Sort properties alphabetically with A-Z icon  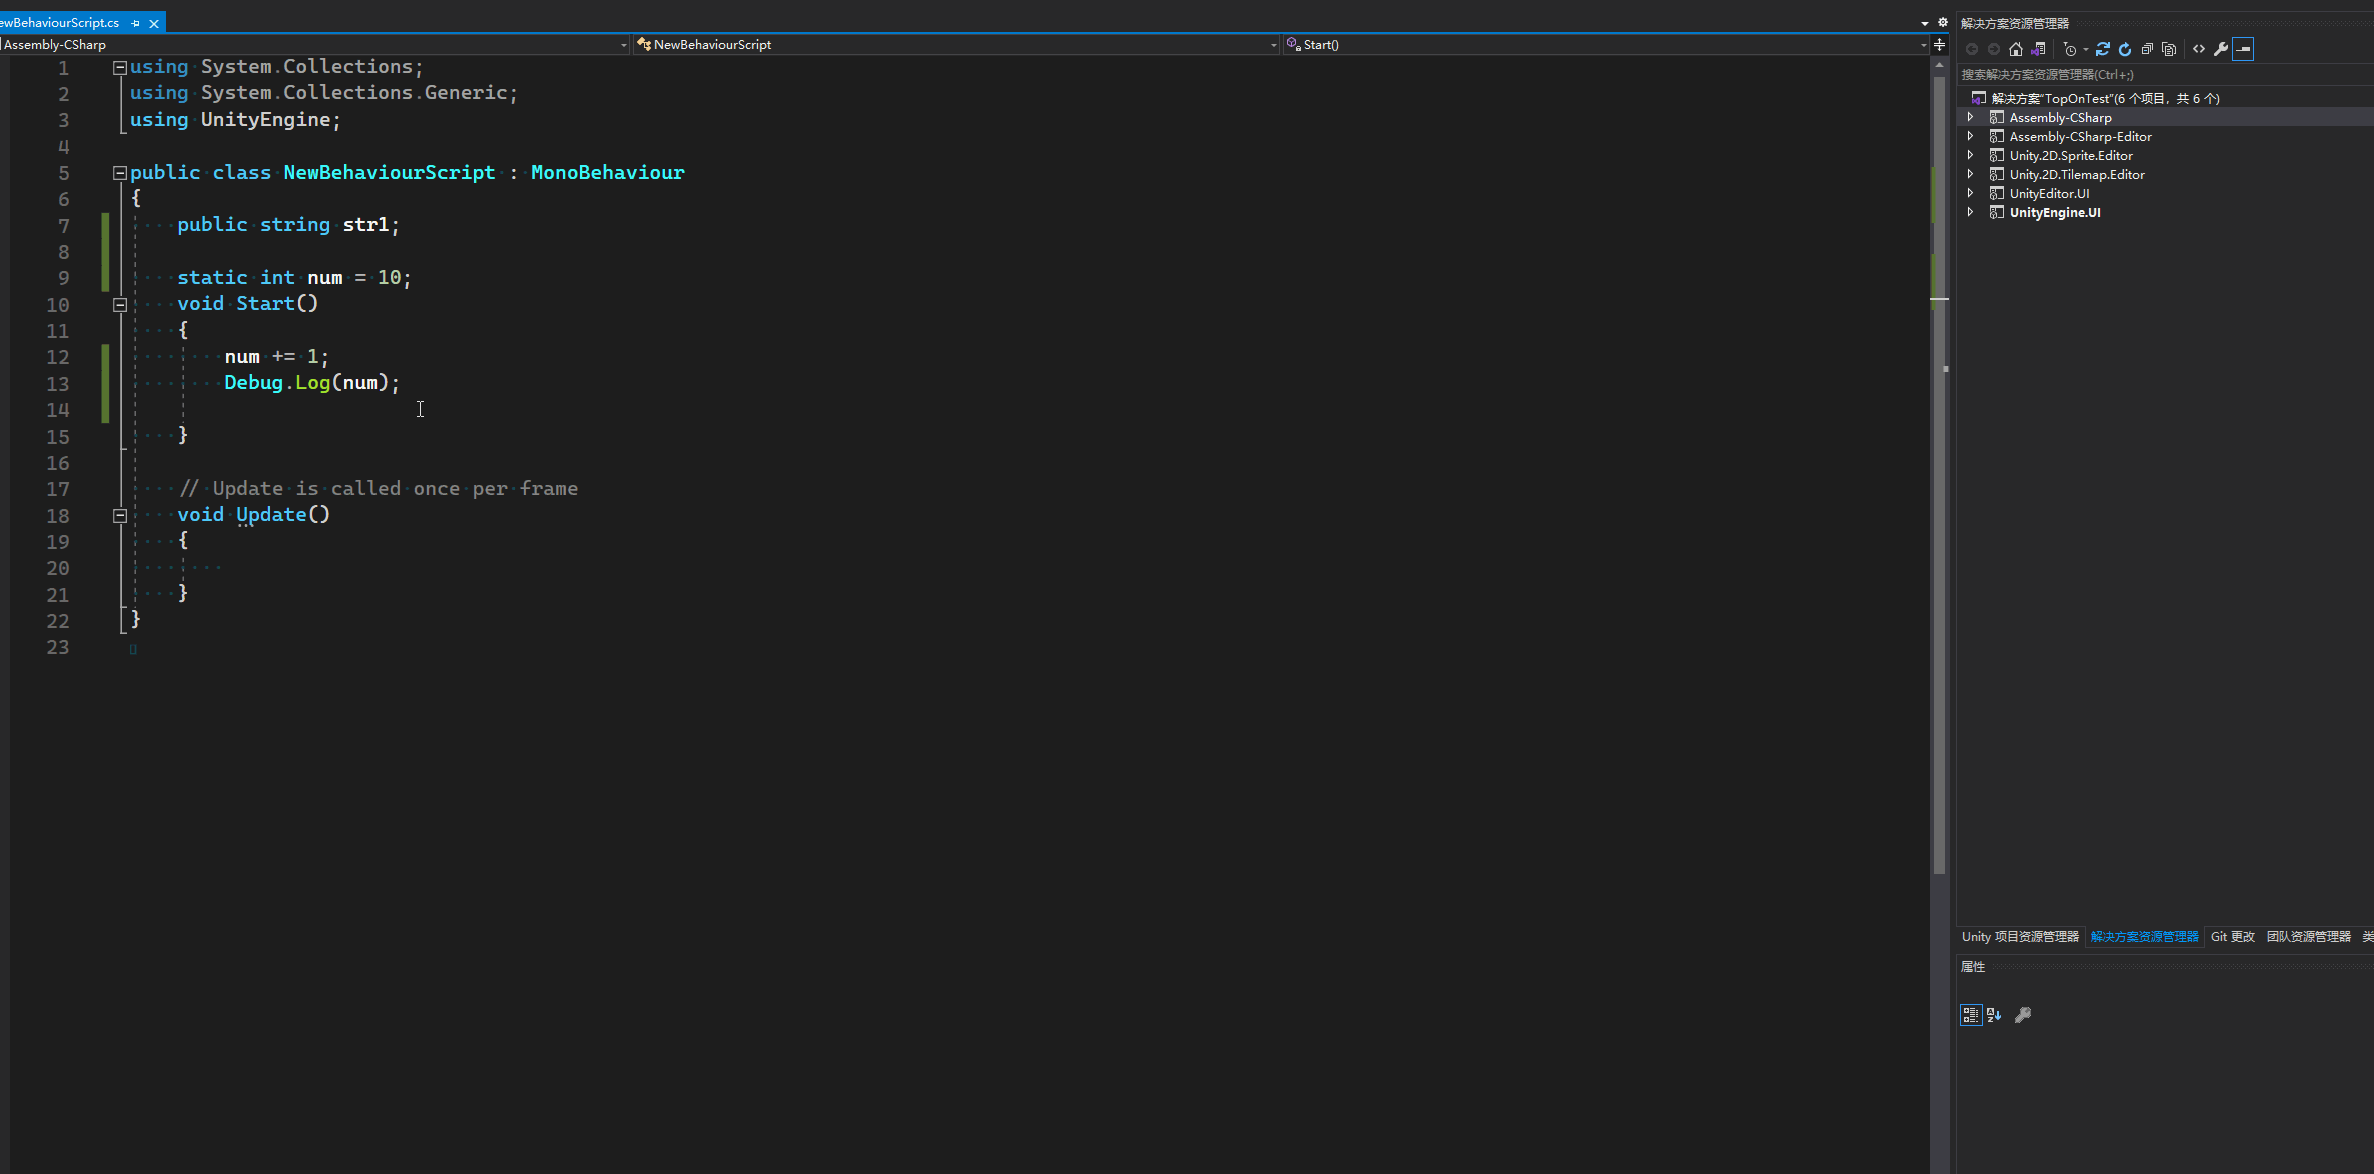coord(1994,1015)
